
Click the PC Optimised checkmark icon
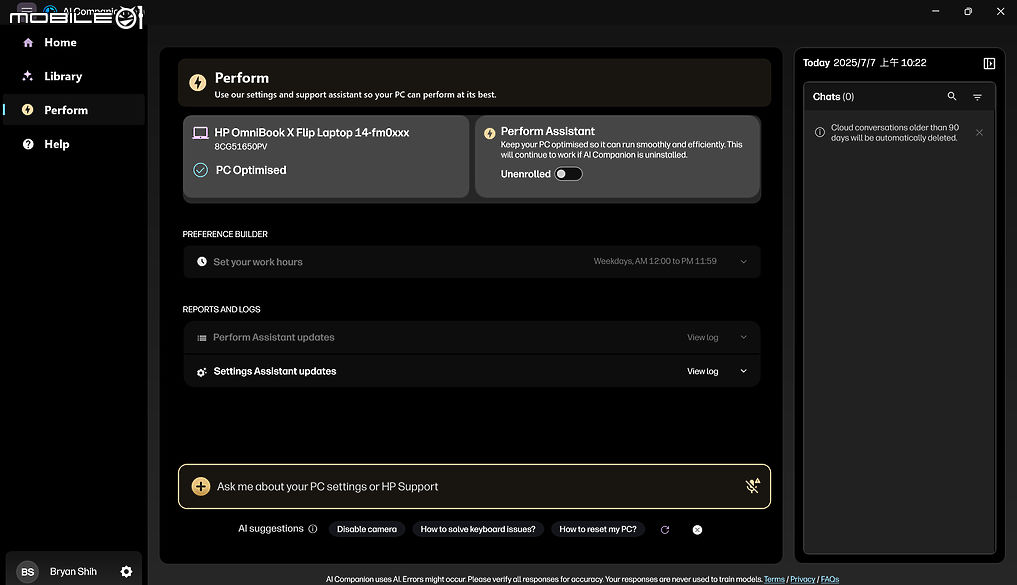tap(200, 170)
